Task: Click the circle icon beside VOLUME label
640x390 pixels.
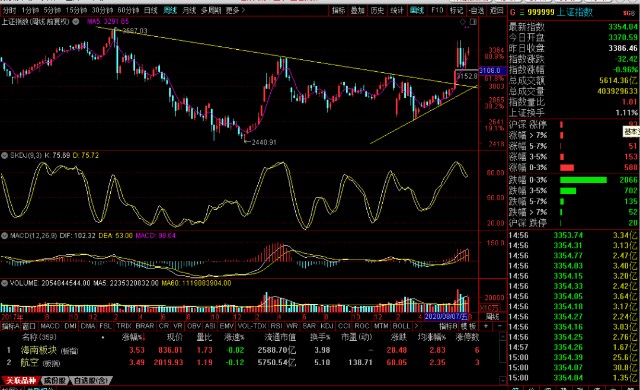Action: [4, 283]
